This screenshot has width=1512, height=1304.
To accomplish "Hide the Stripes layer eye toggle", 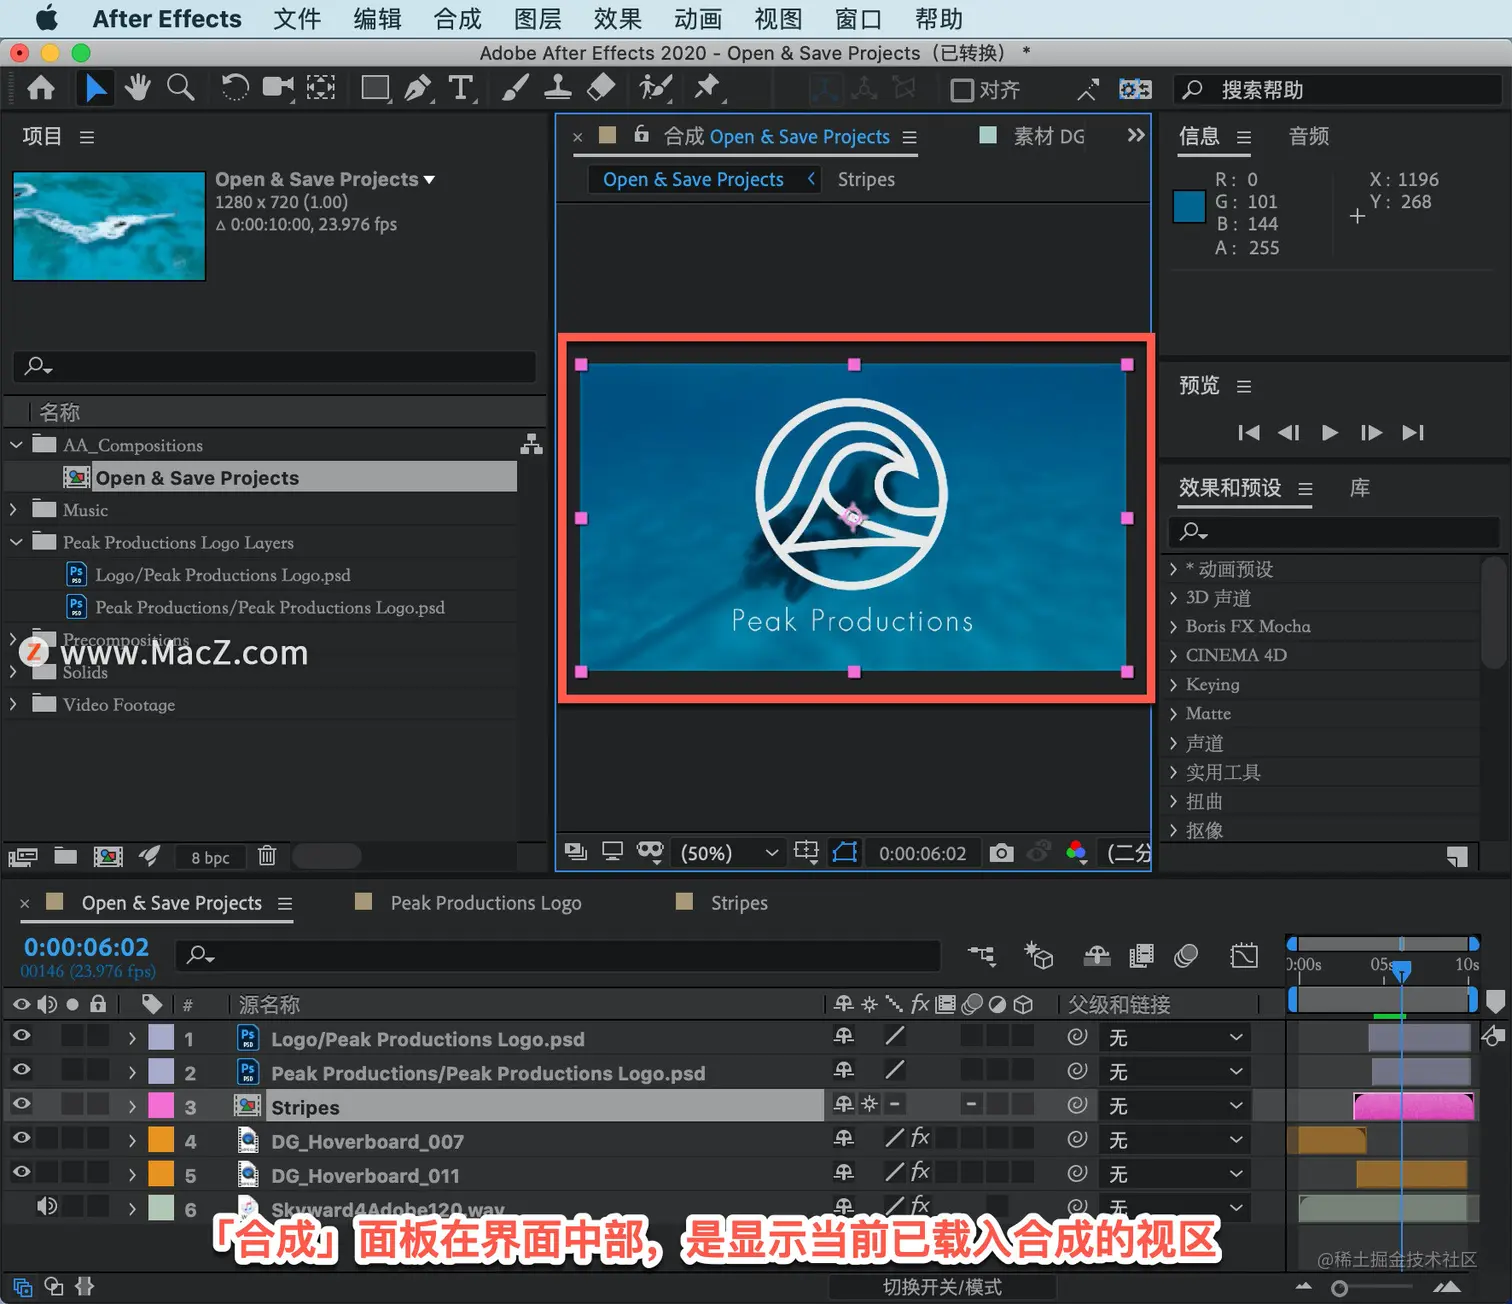I will coord(21,1104).
